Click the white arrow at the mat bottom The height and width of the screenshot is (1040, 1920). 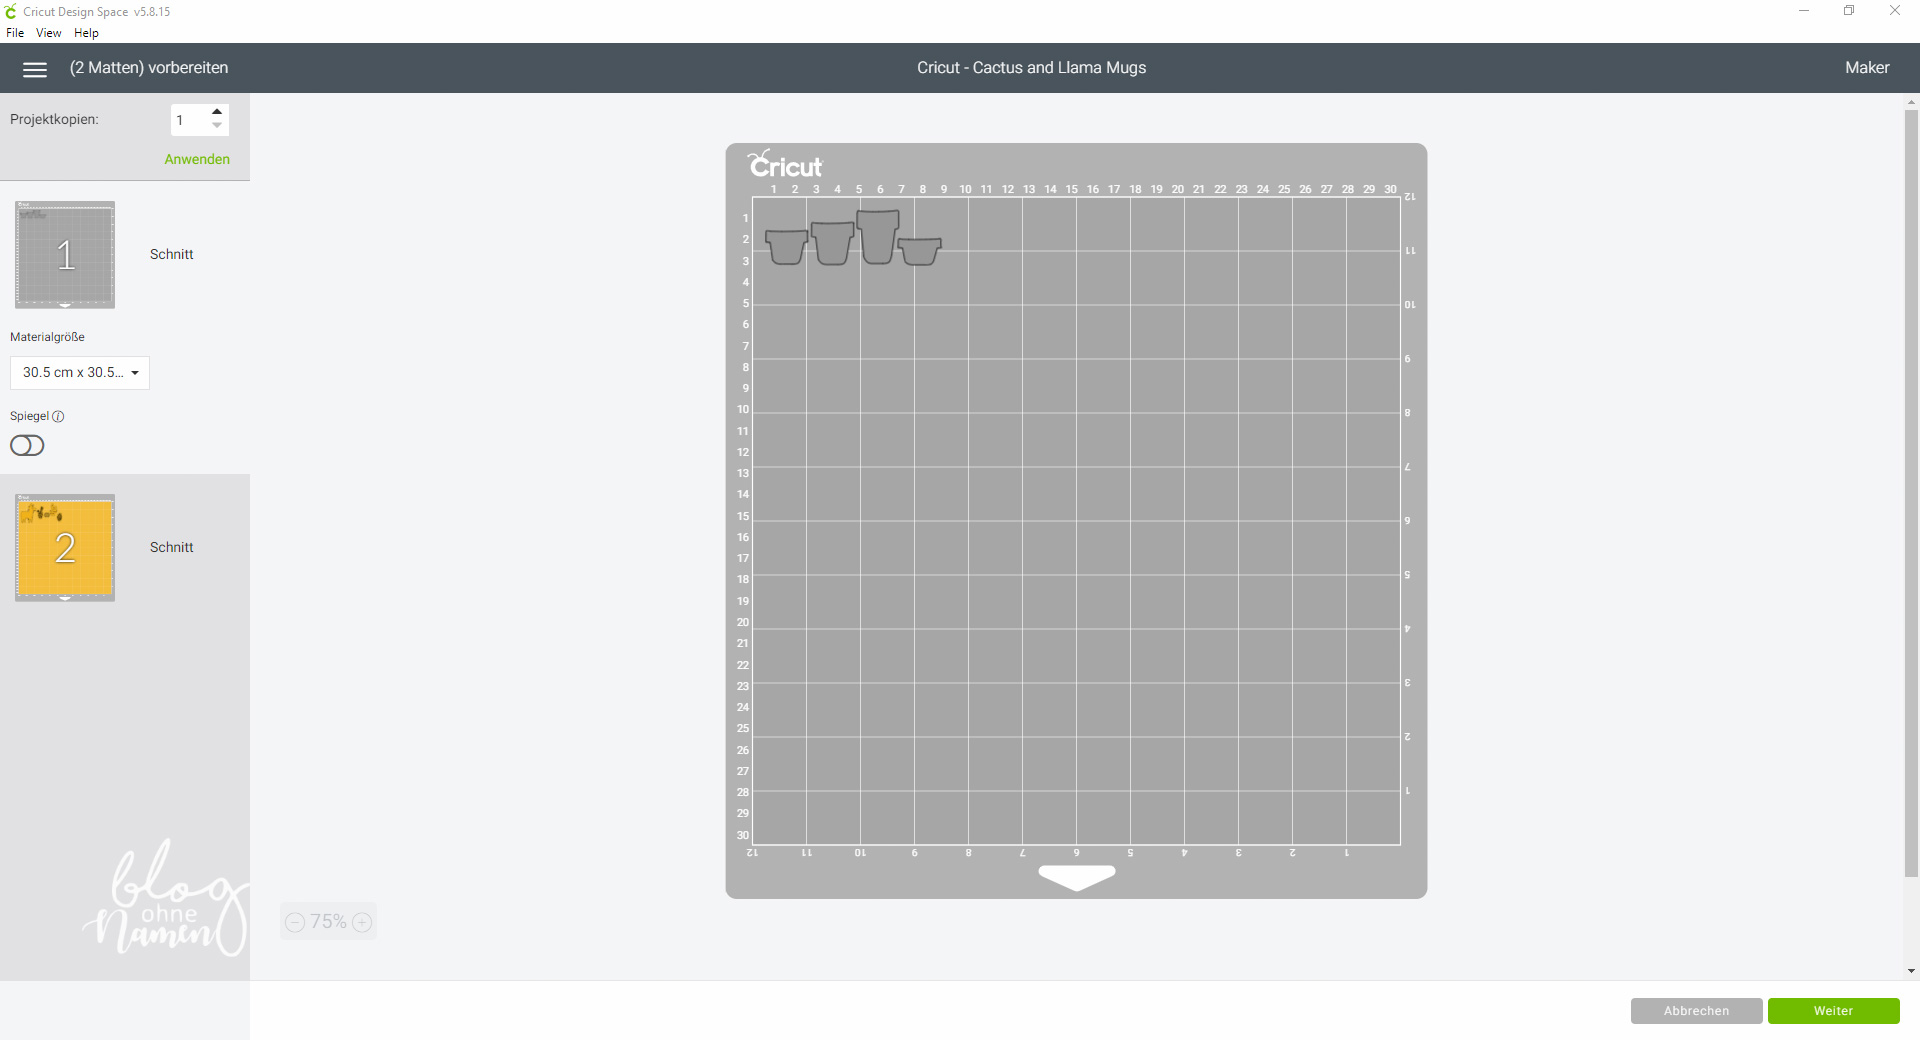pyautogui.click(x=1076, y=877)
